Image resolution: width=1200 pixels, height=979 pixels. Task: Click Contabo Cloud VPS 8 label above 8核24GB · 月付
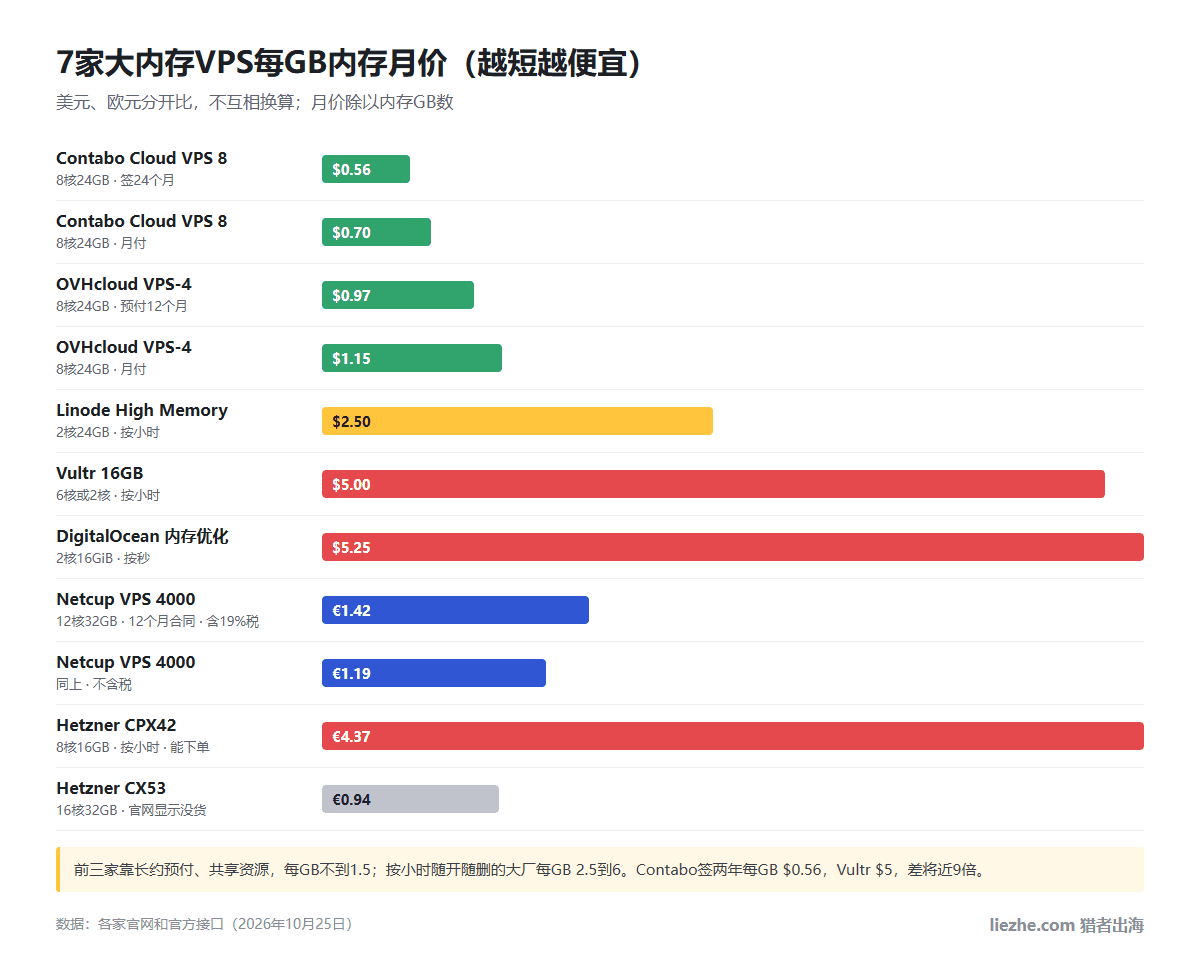tap(142, 221)
